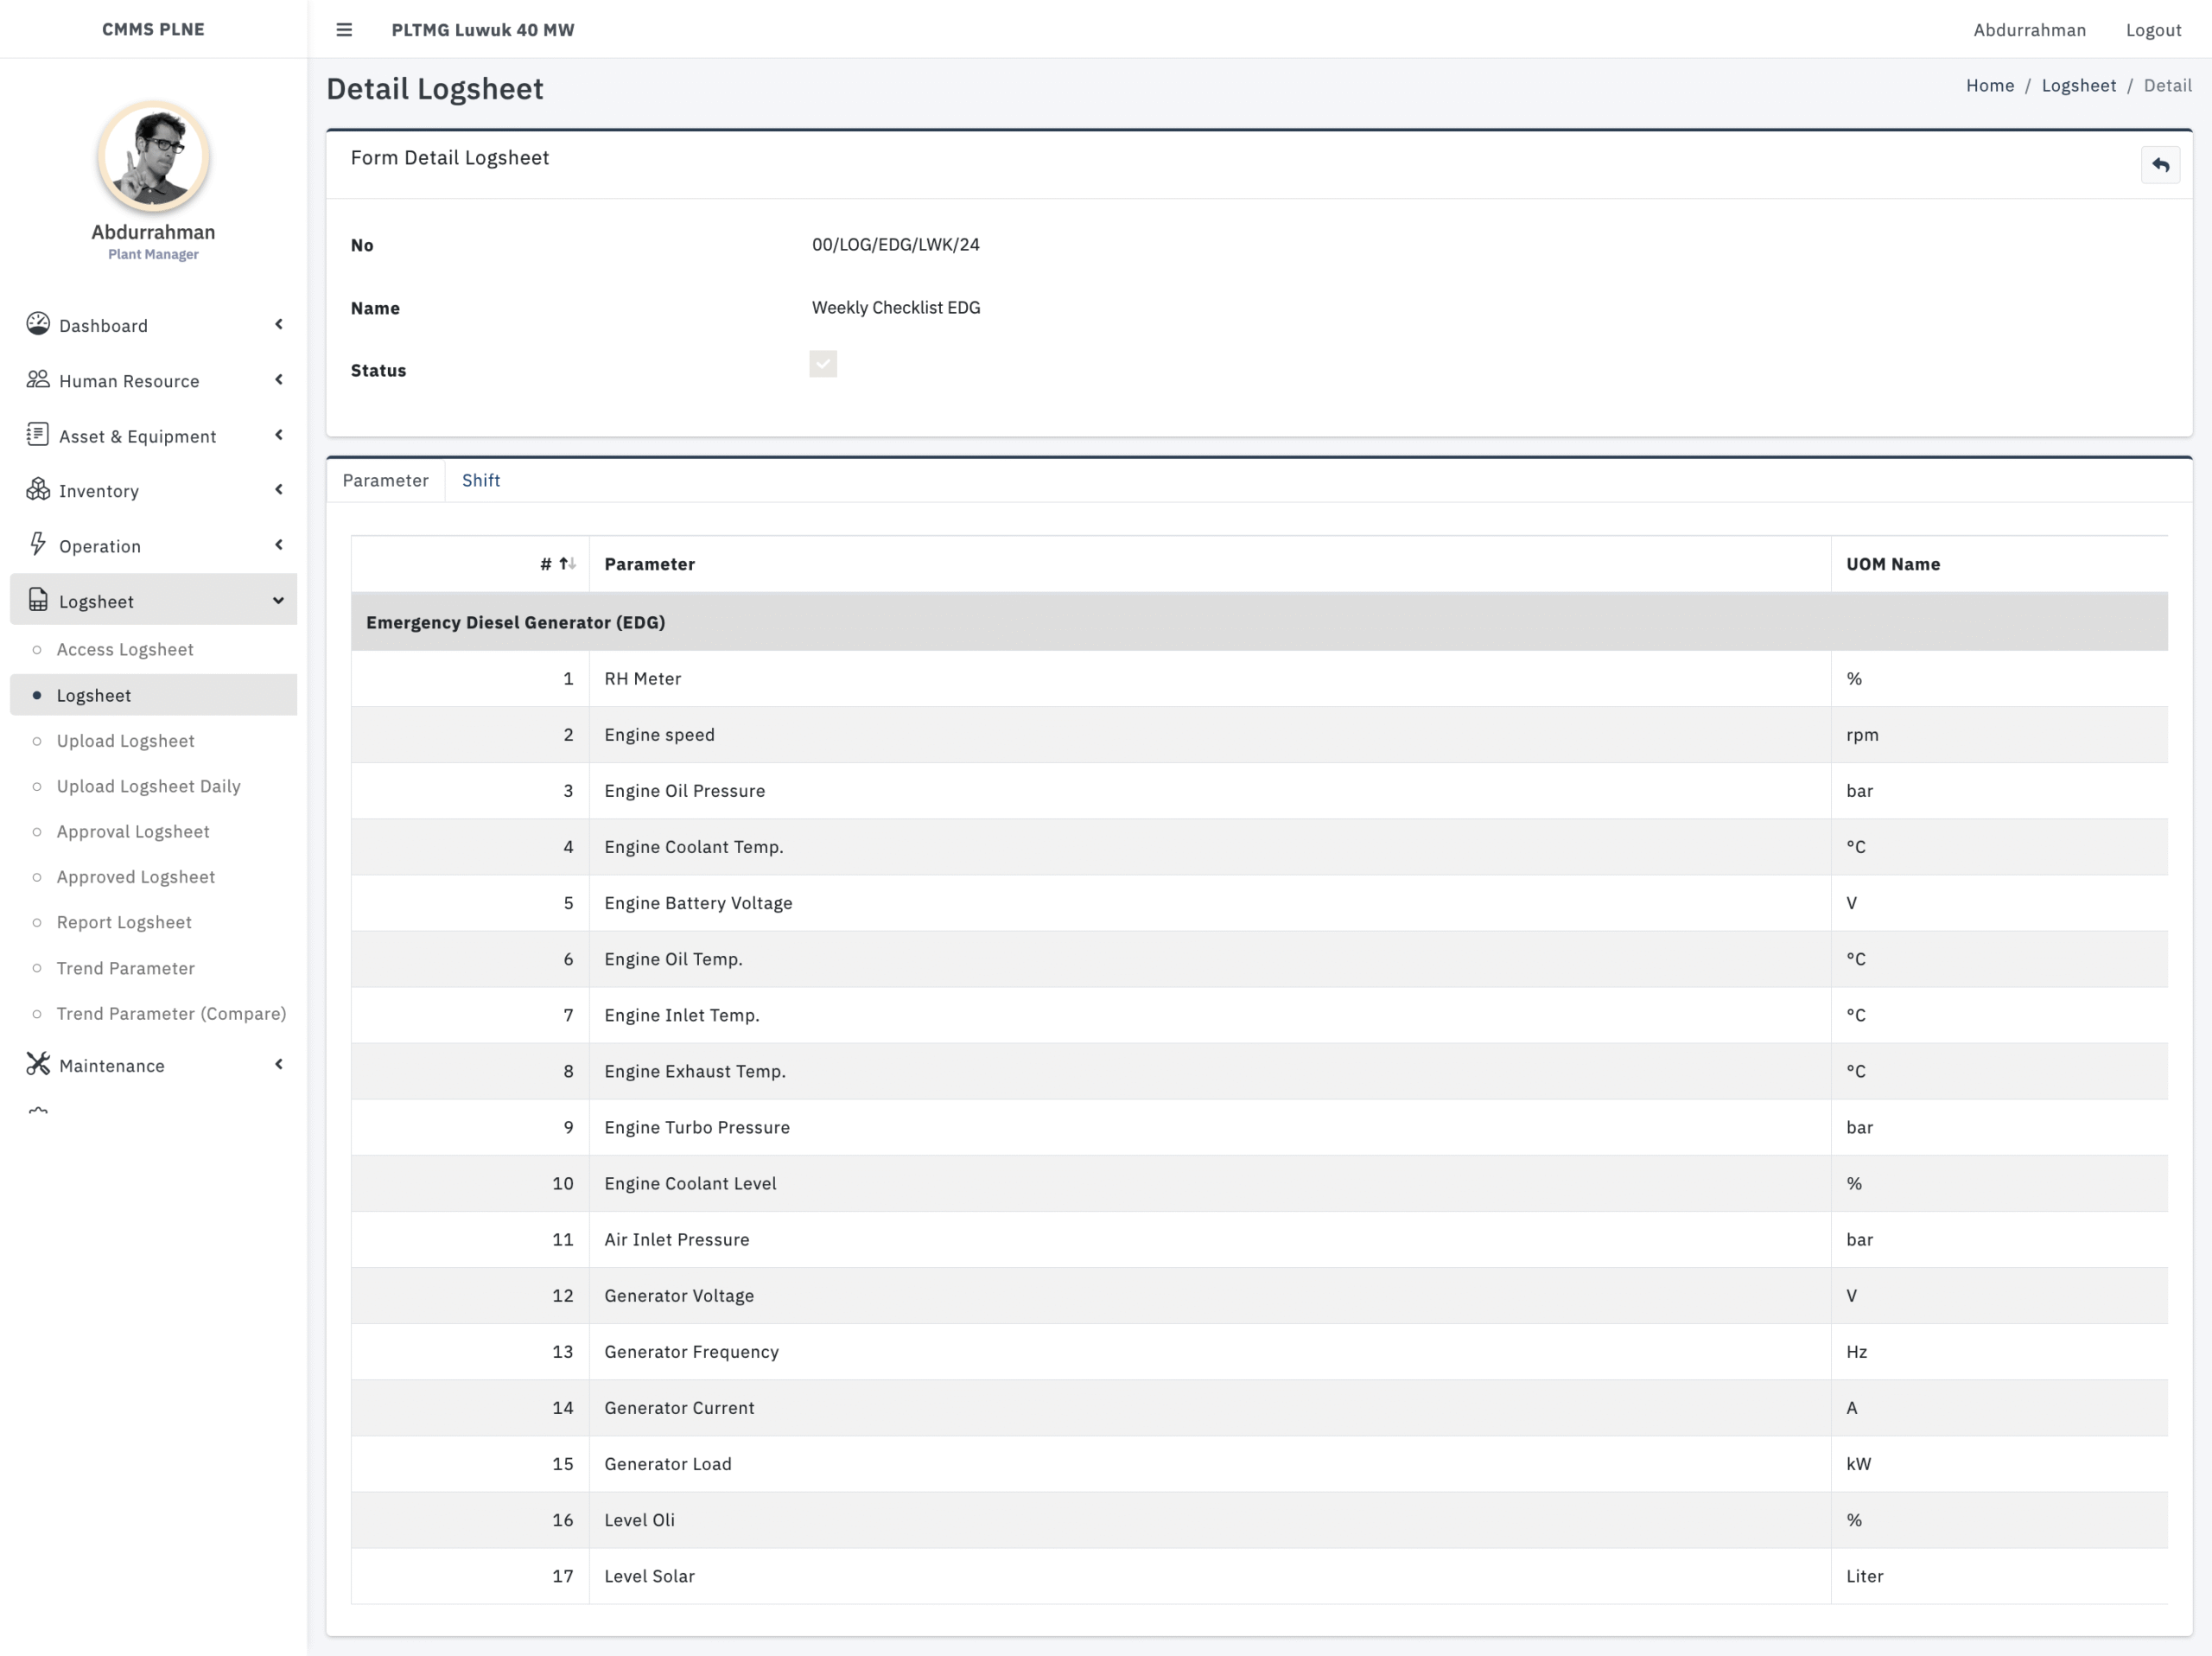Expand the Dashboard menu chevron
The width and height of the screenshot is (2212, 1656).
point(279,324)
